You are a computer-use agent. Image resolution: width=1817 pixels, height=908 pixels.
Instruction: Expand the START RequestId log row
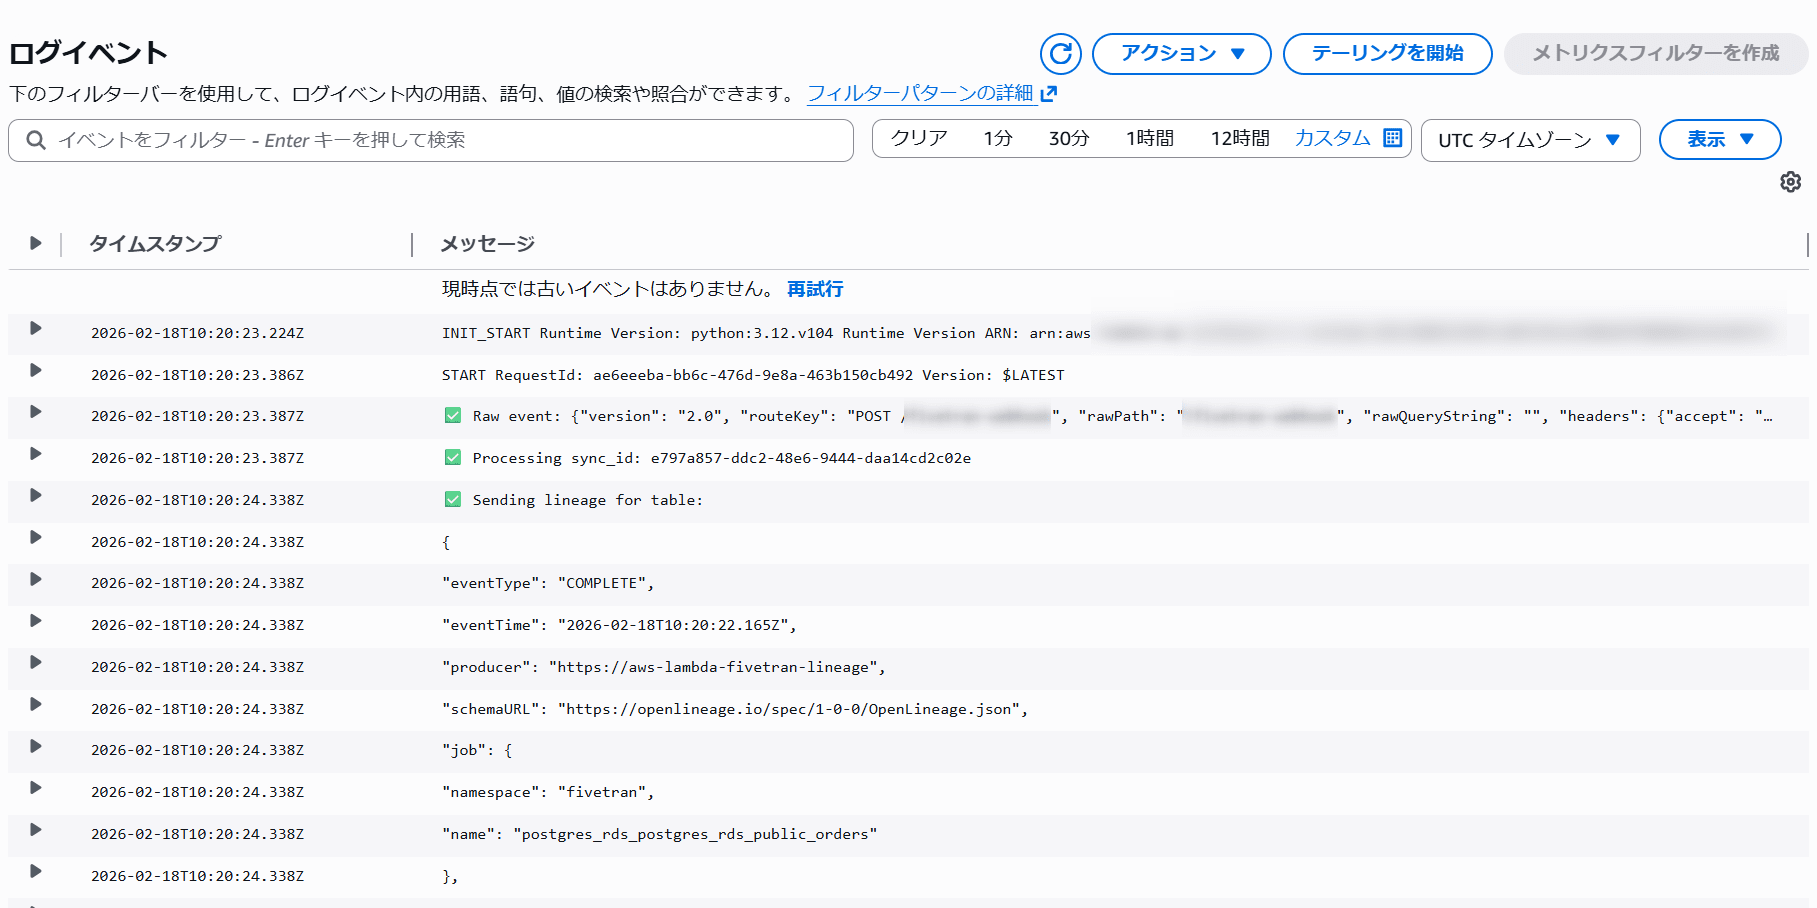pyautogui.click(x=36, y=371)
